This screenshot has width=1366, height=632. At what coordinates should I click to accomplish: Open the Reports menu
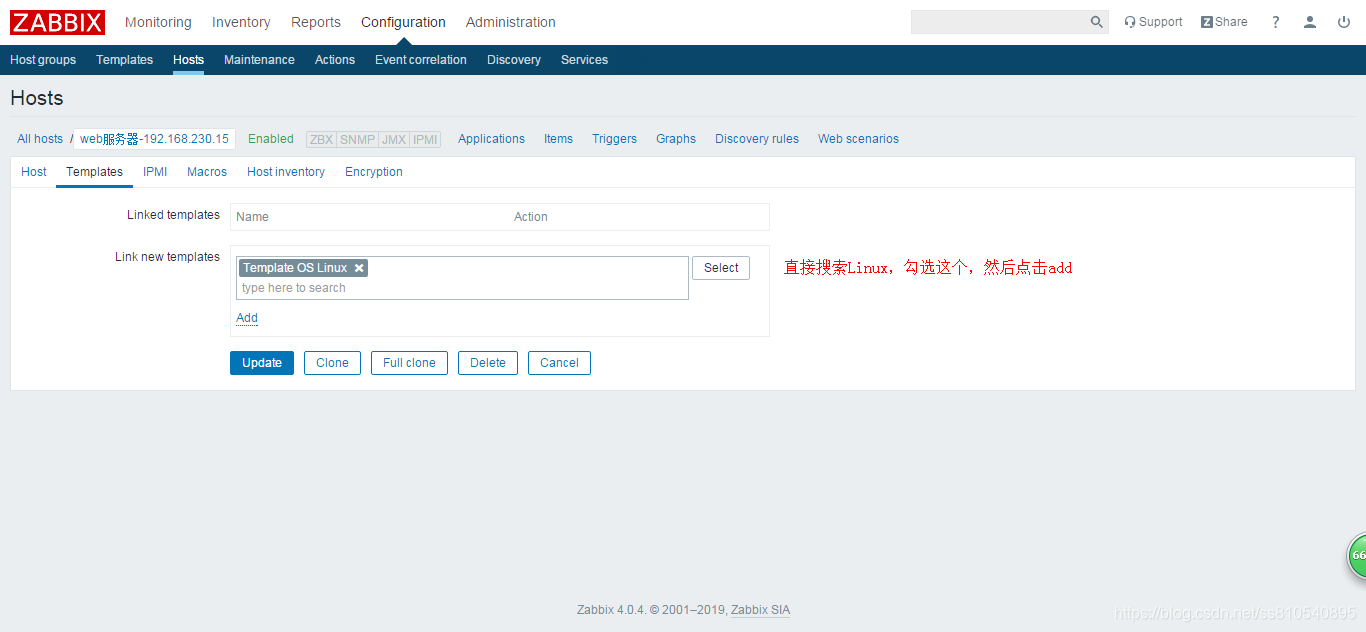click(316, 22)
